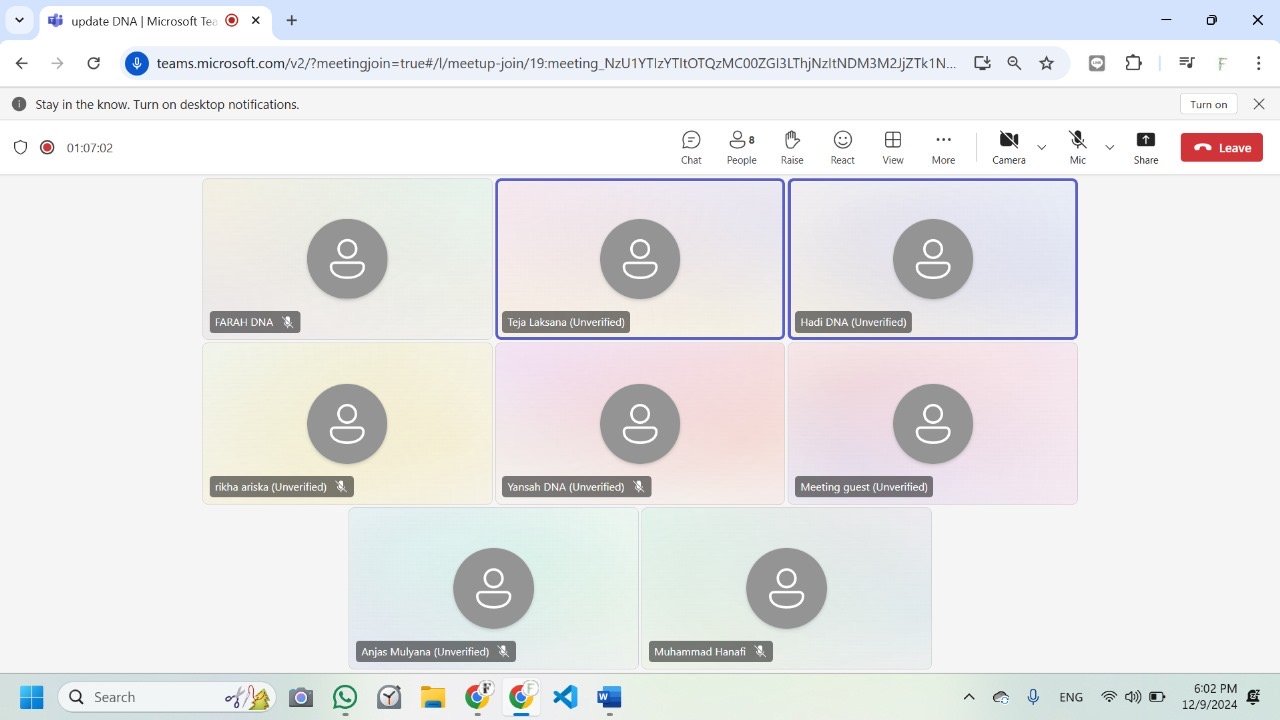Turn on the camera

pyautogui.click(x=1008, y=147)
